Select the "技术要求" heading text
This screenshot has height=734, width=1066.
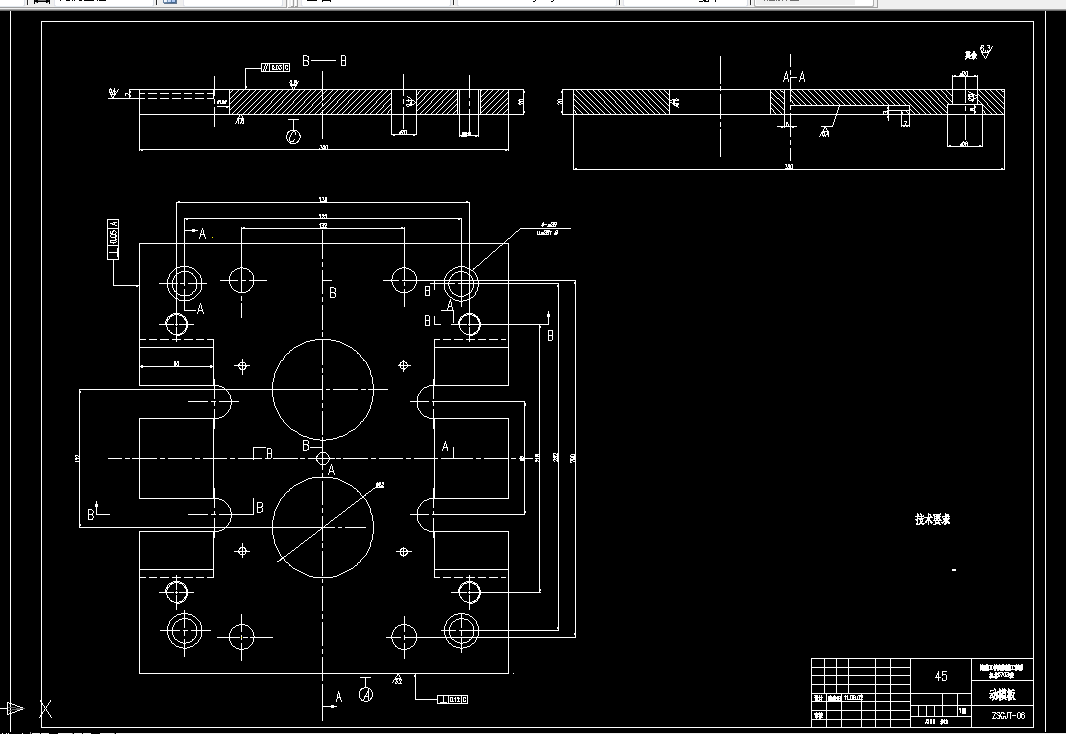pyautogui.click(x=933, y=519)
